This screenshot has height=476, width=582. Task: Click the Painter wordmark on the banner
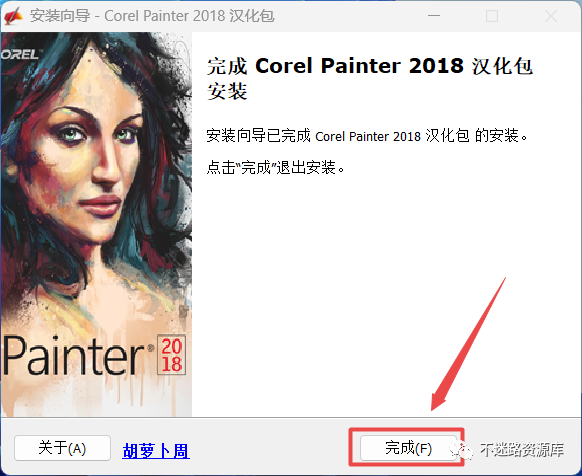(74, 355)
